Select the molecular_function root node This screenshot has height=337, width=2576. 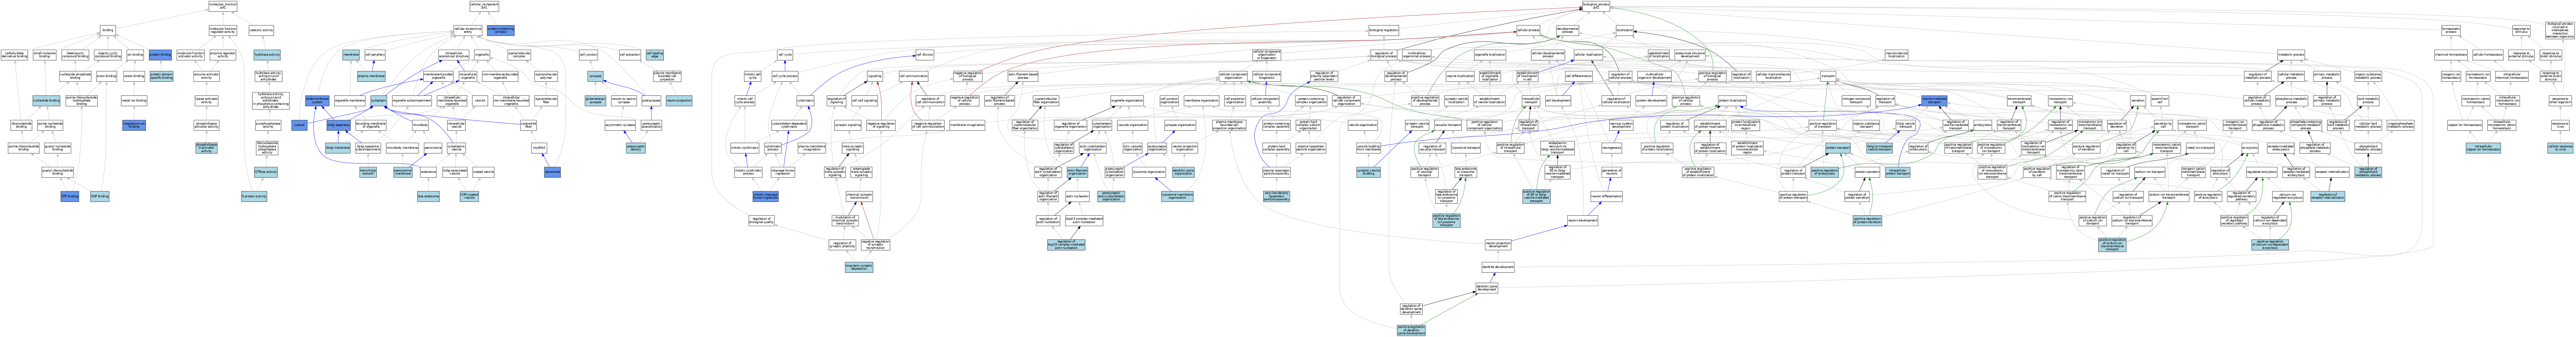point(223,6)
